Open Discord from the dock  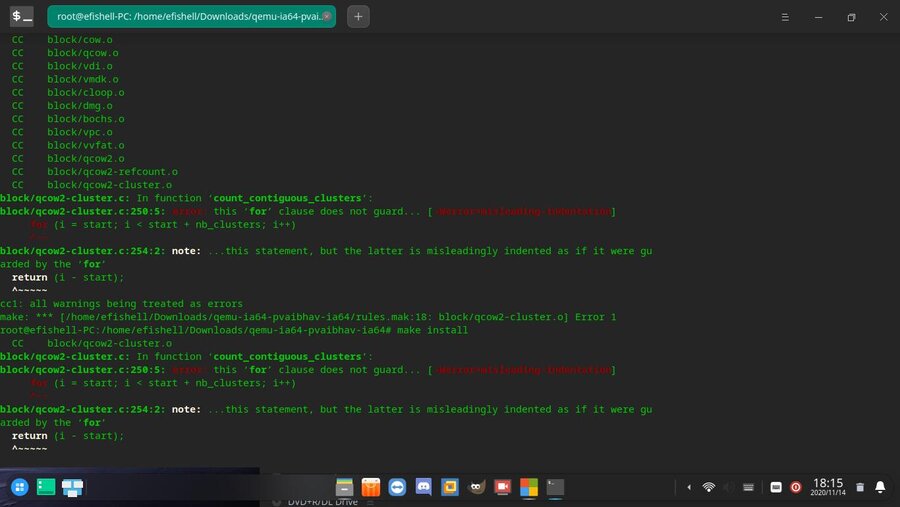[423, 487]
